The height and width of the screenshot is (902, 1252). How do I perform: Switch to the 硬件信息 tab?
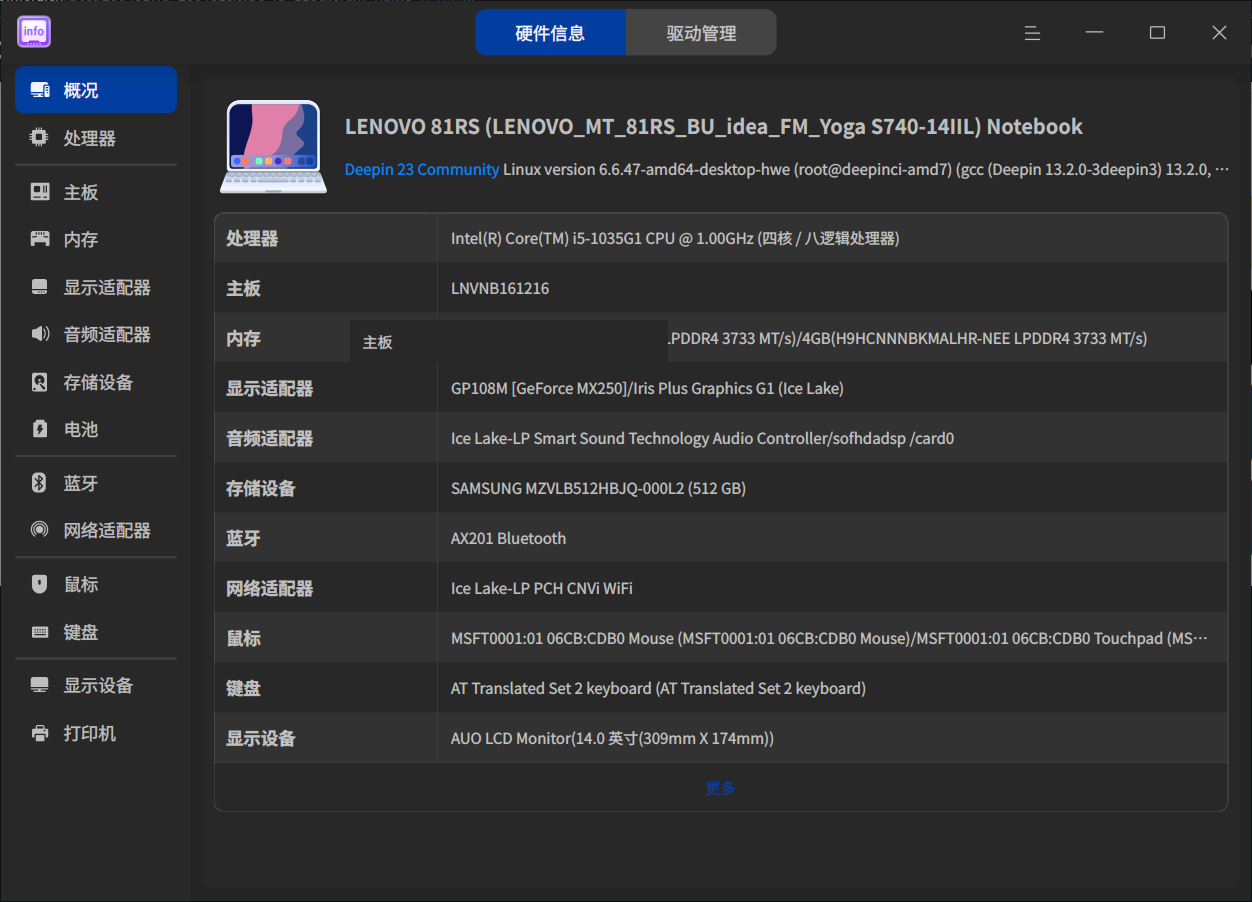pos(551,33)
